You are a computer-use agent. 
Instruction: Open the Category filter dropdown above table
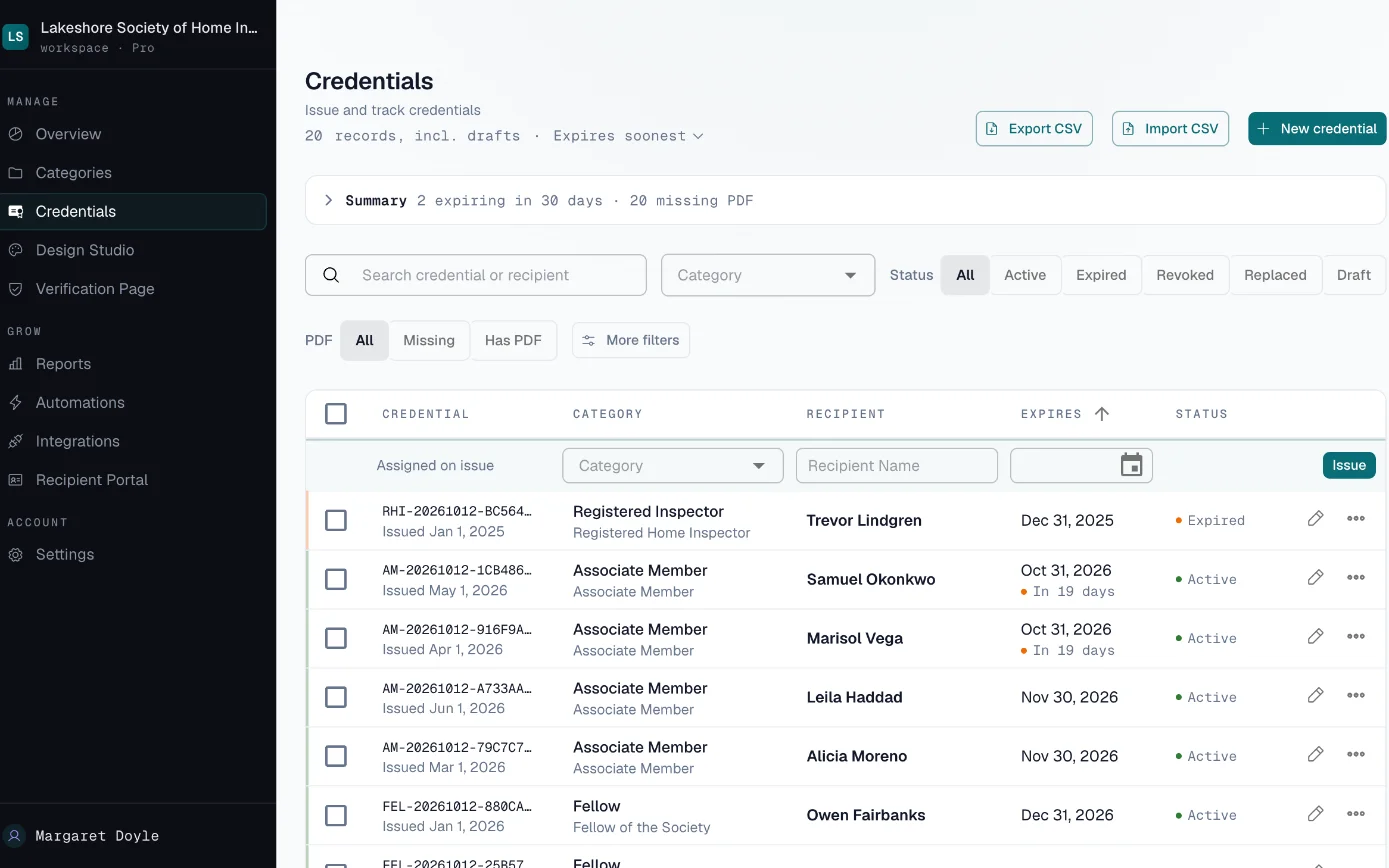click(768, 275)
